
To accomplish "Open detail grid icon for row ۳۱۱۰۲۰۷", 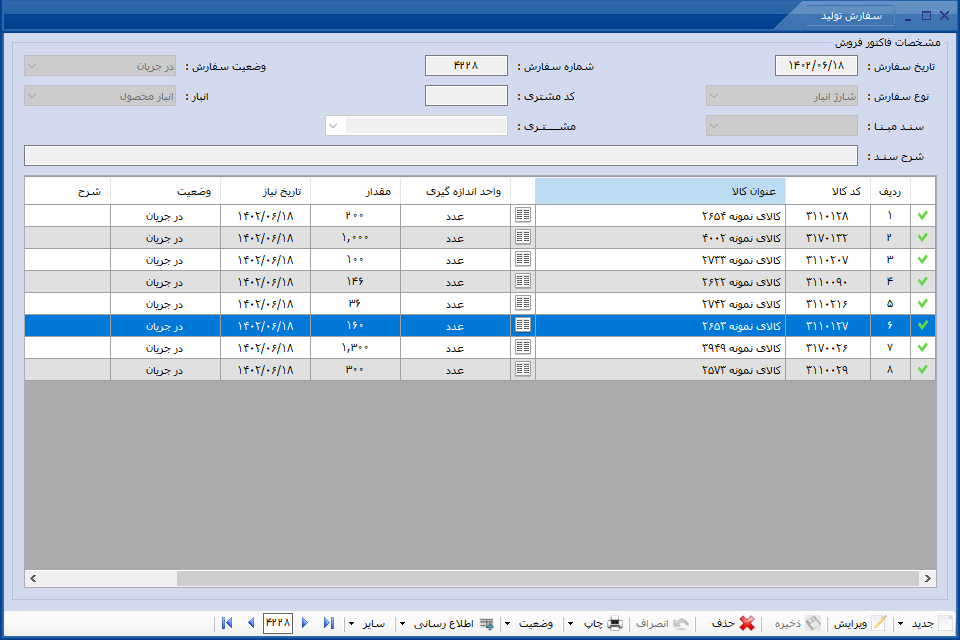I will tap(523, 259).
